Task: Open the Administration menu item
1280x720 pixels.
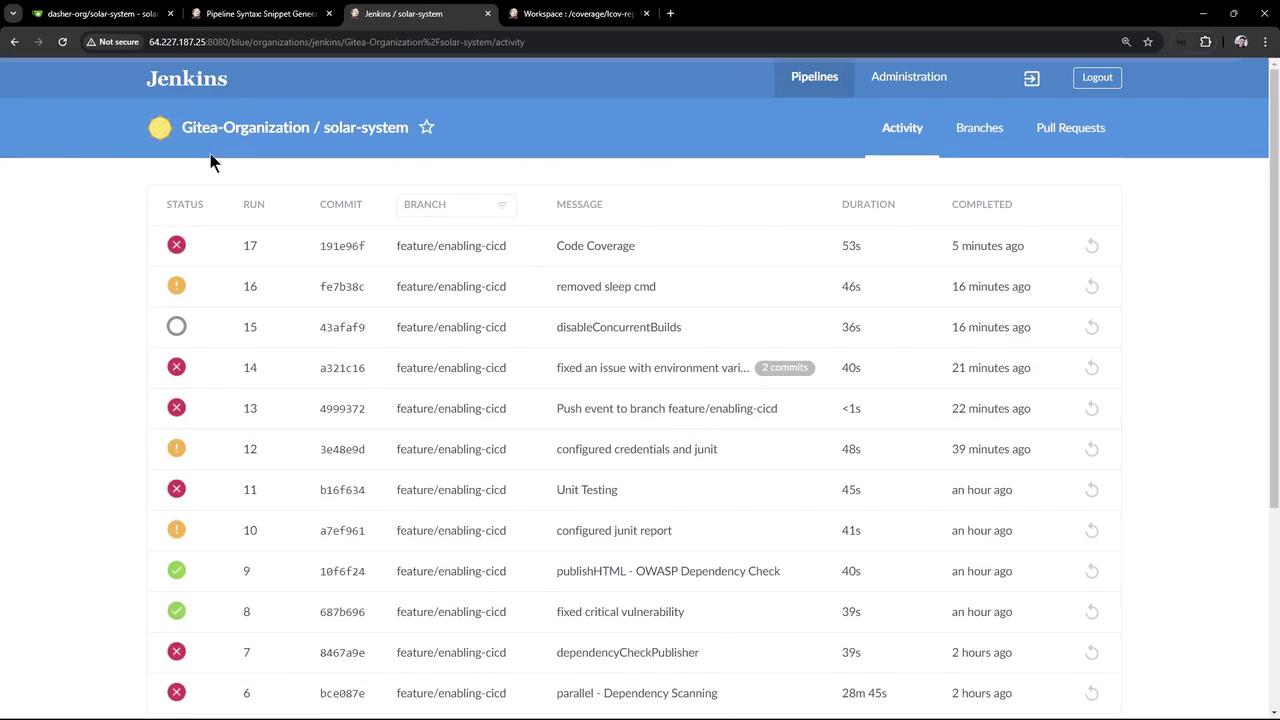Action: pos(909,77)
